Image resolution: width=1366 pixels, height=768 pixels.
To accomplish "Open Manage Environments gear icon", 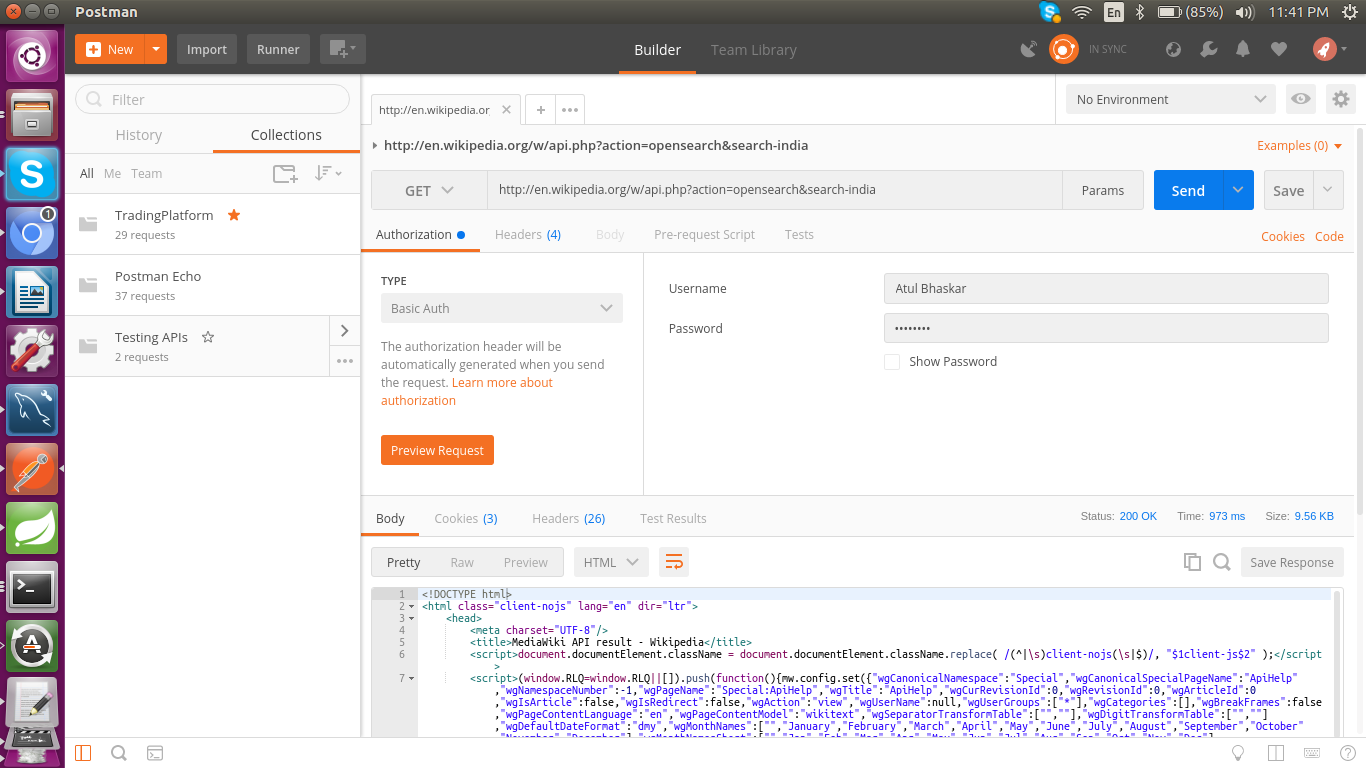I will coord(1341,99).
